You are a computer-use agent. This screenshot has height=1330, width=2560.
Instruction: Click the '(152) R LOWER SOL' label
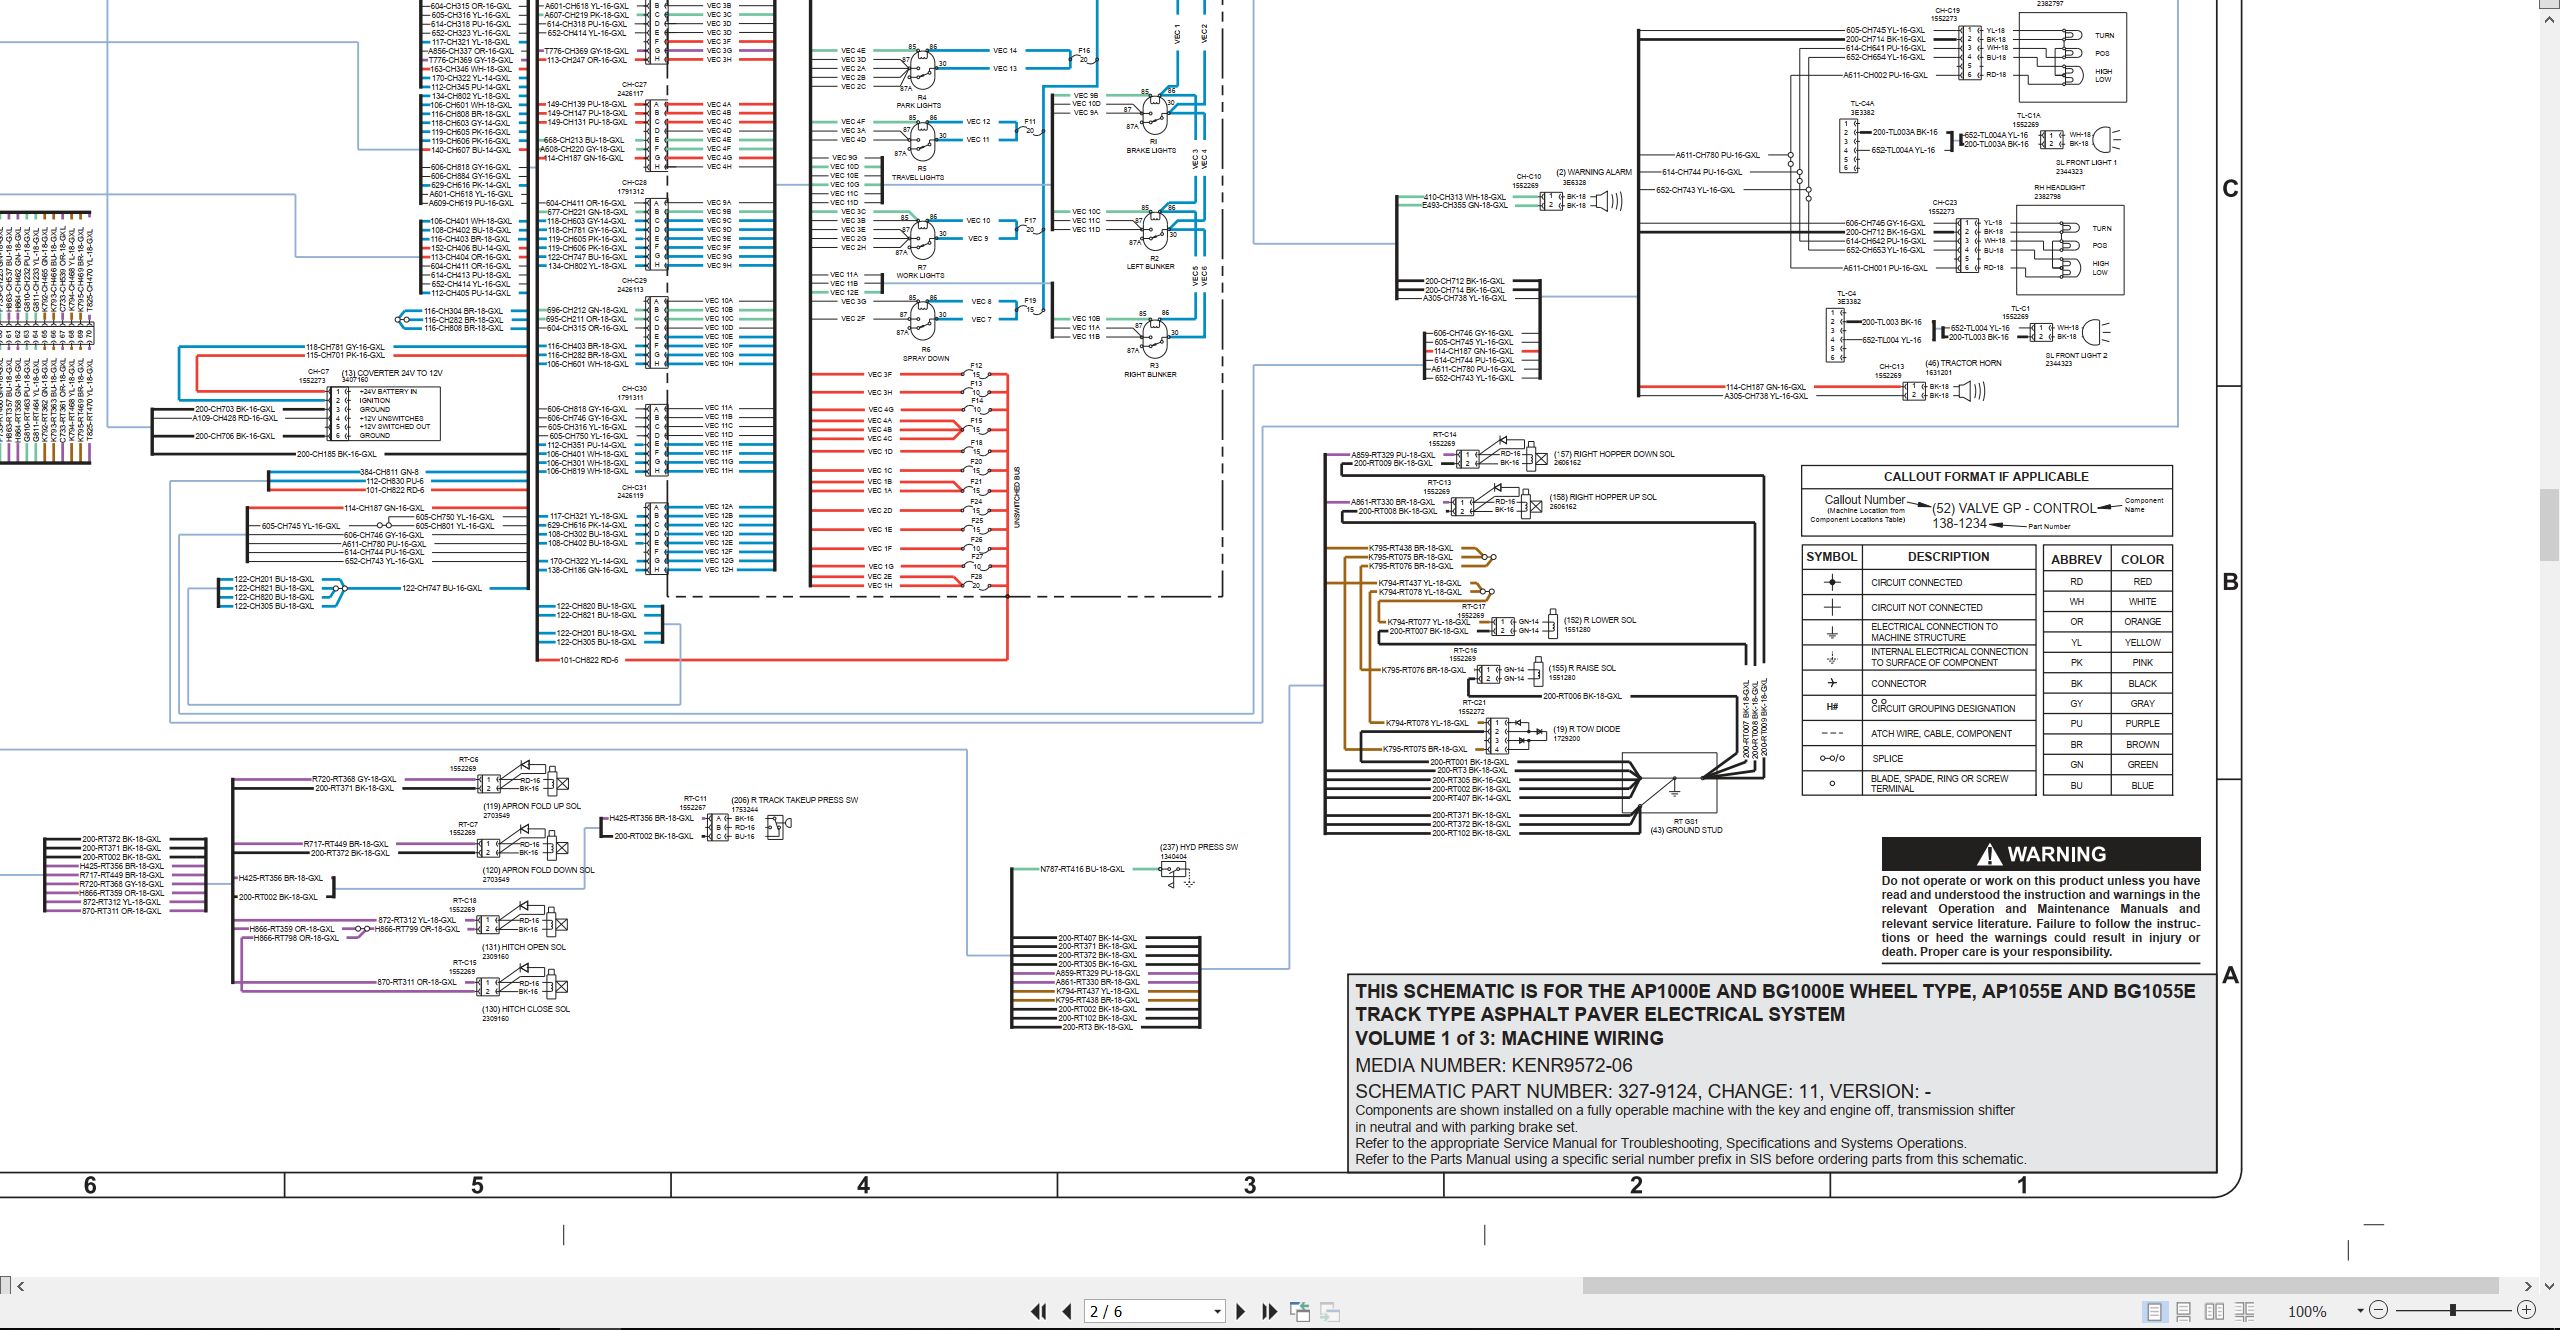pyautogui.click(x=1600, y=620)
